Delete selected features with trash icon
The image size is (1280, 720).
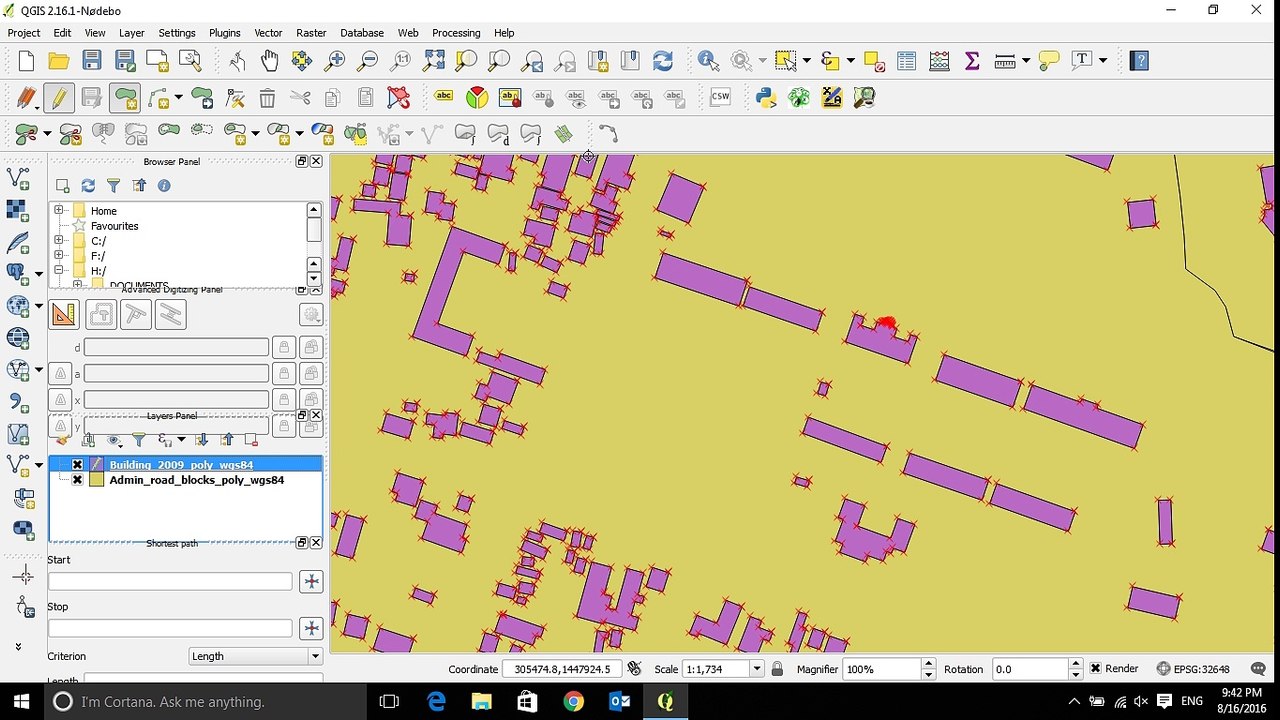tap(267, 98)
